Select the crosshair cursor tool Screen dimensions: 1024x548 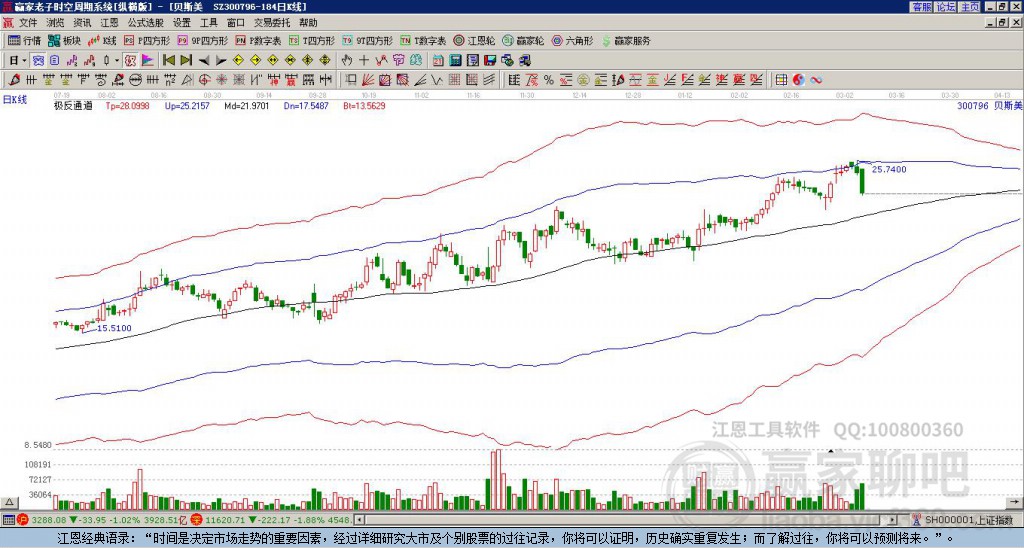pos(364,61)
